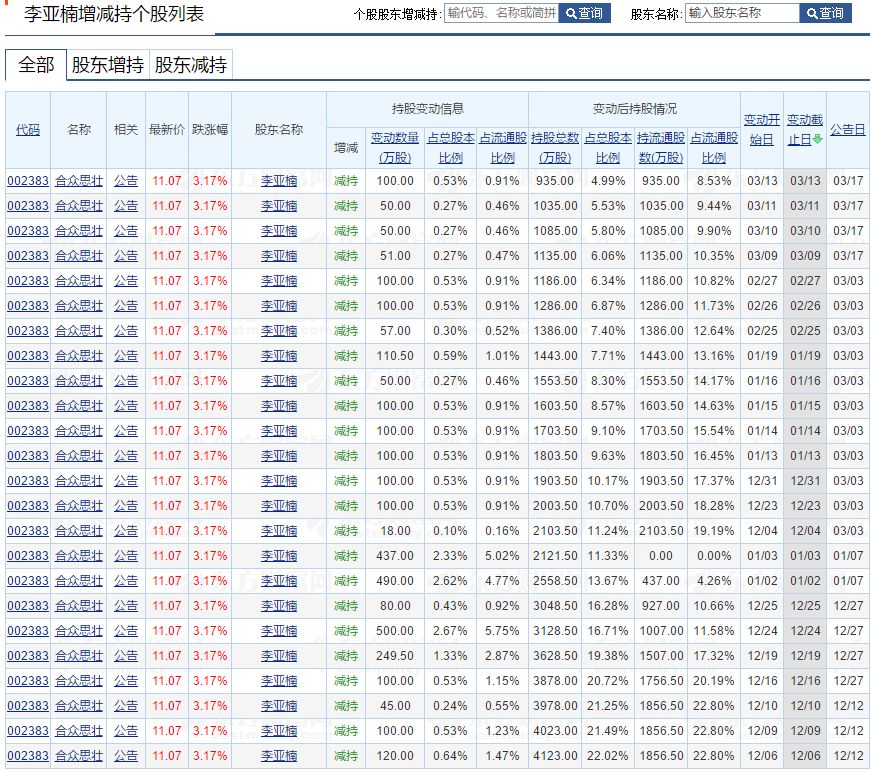872x772 pixels.
Task: Click the 437.00 change quantity cell
Action: point(395,556)
